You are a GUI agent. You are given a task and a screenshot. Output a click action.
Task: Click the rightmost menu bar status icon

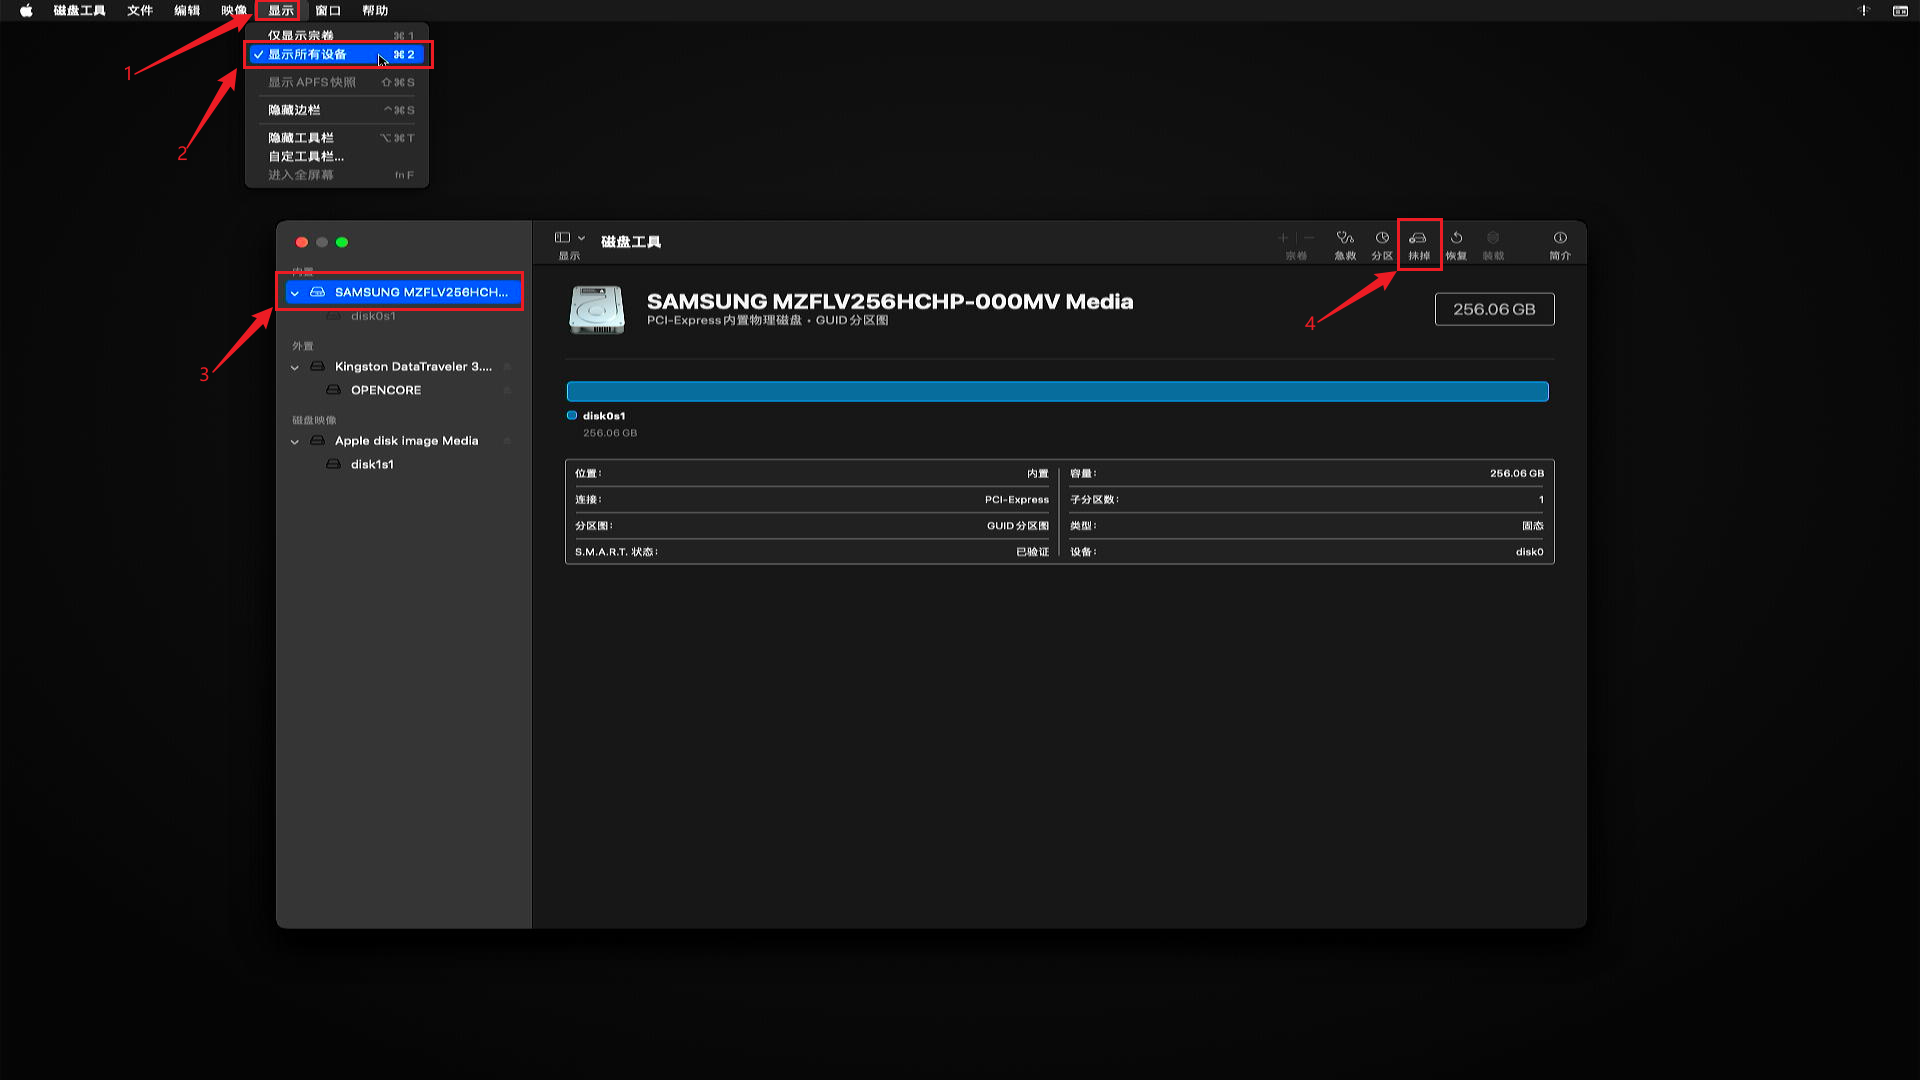point(1900,11)
